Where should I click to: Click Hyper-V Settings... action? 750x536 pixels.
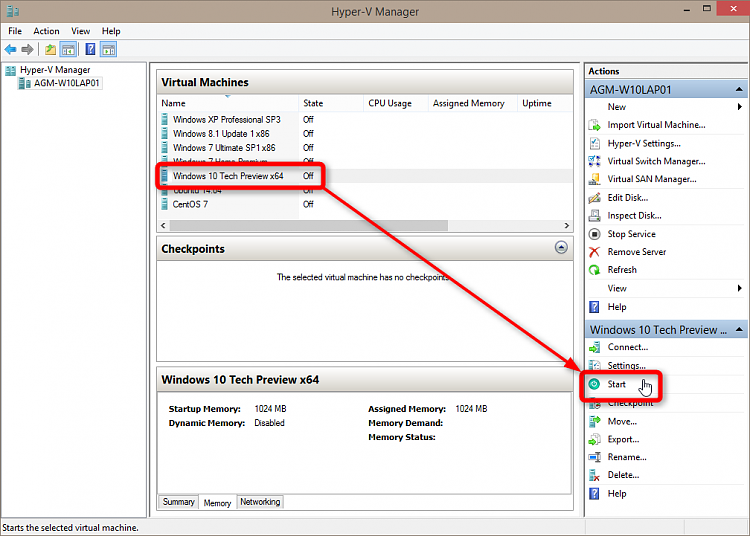click(x=644, y=143)
